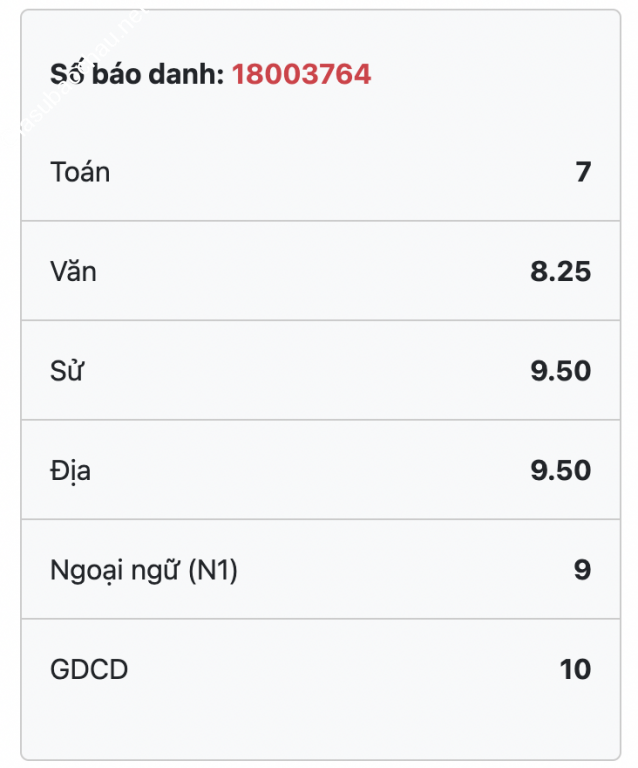Click the Ngoại ngữ (N1) label
Image resolution: width=638 pixels, height=768 pixels.
pos(144,570)
